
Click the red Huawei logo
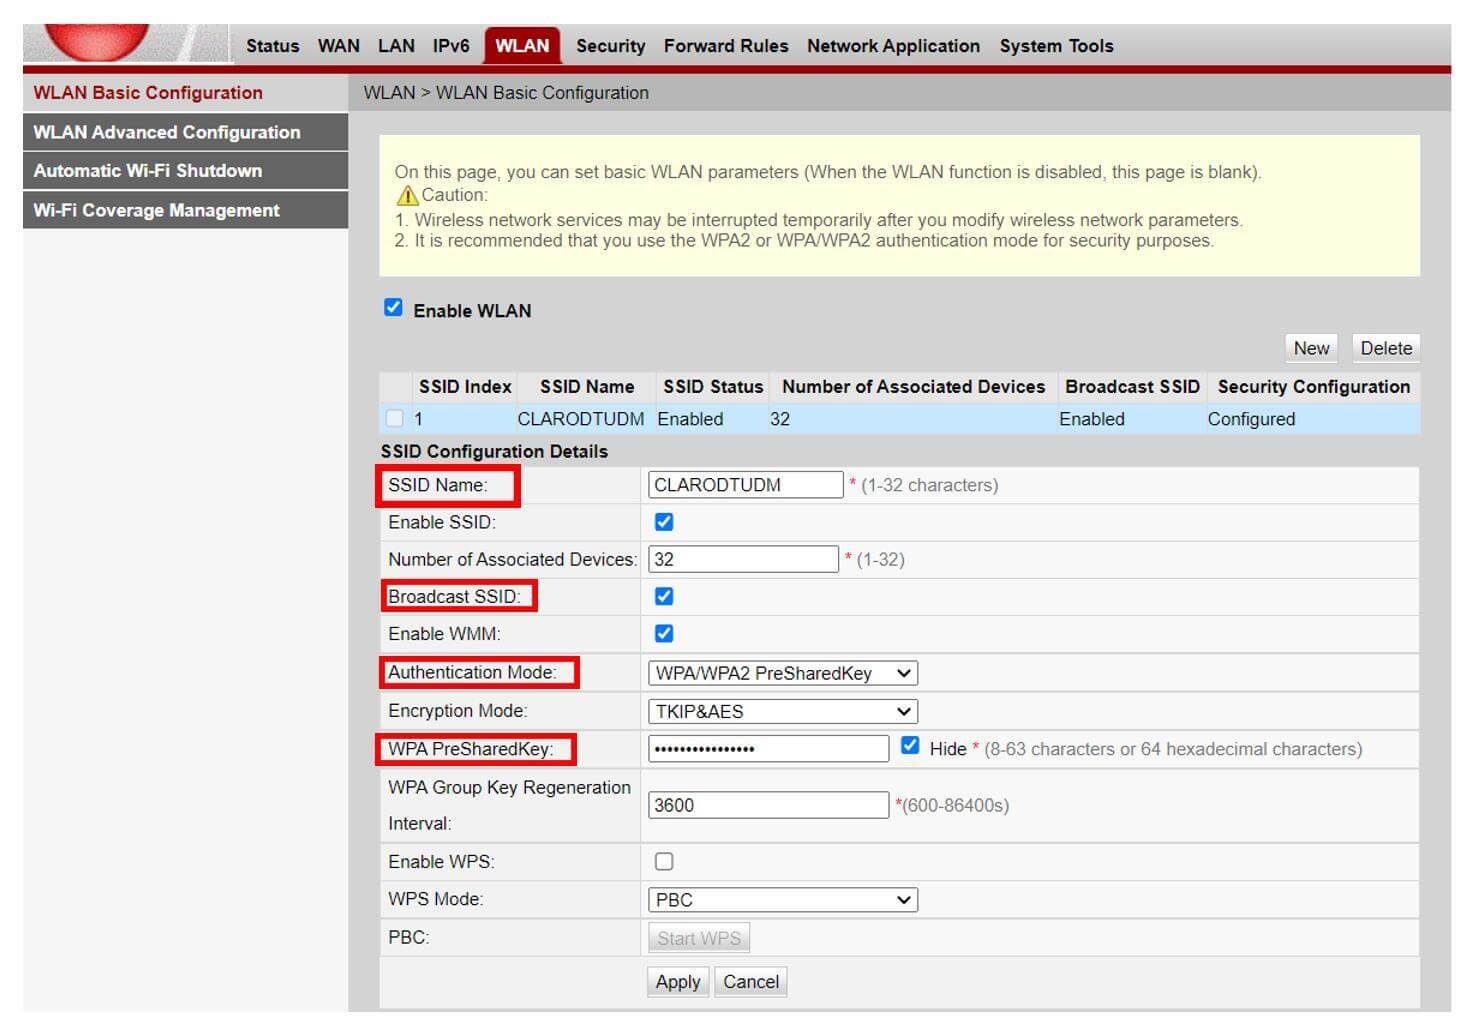coord(97,41)
